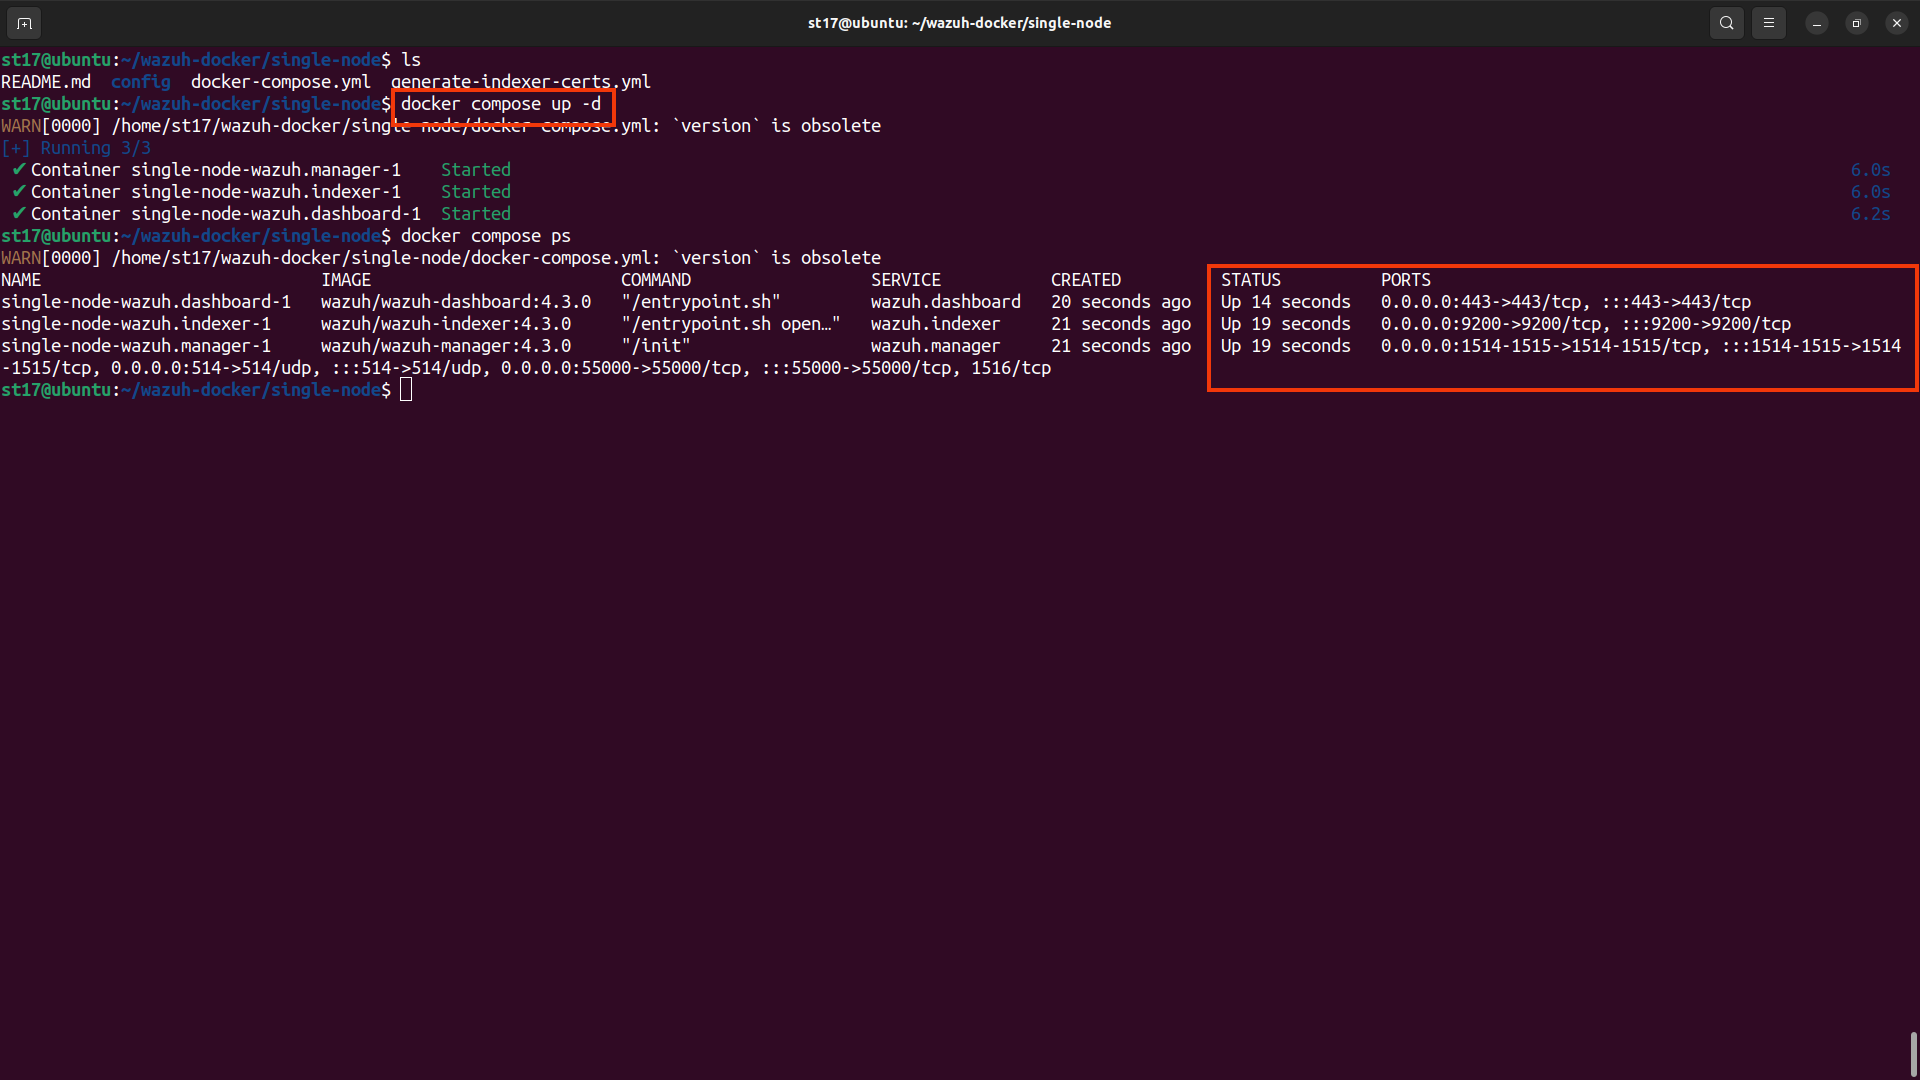Minimize the terminal window

pyautogui.click(x=1816, y=23)
